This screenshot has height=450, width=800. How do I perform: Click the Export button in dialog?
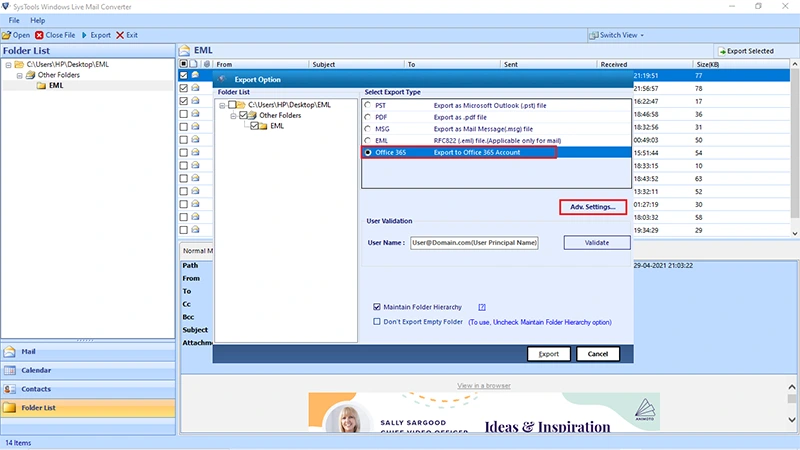click(548, 354)
